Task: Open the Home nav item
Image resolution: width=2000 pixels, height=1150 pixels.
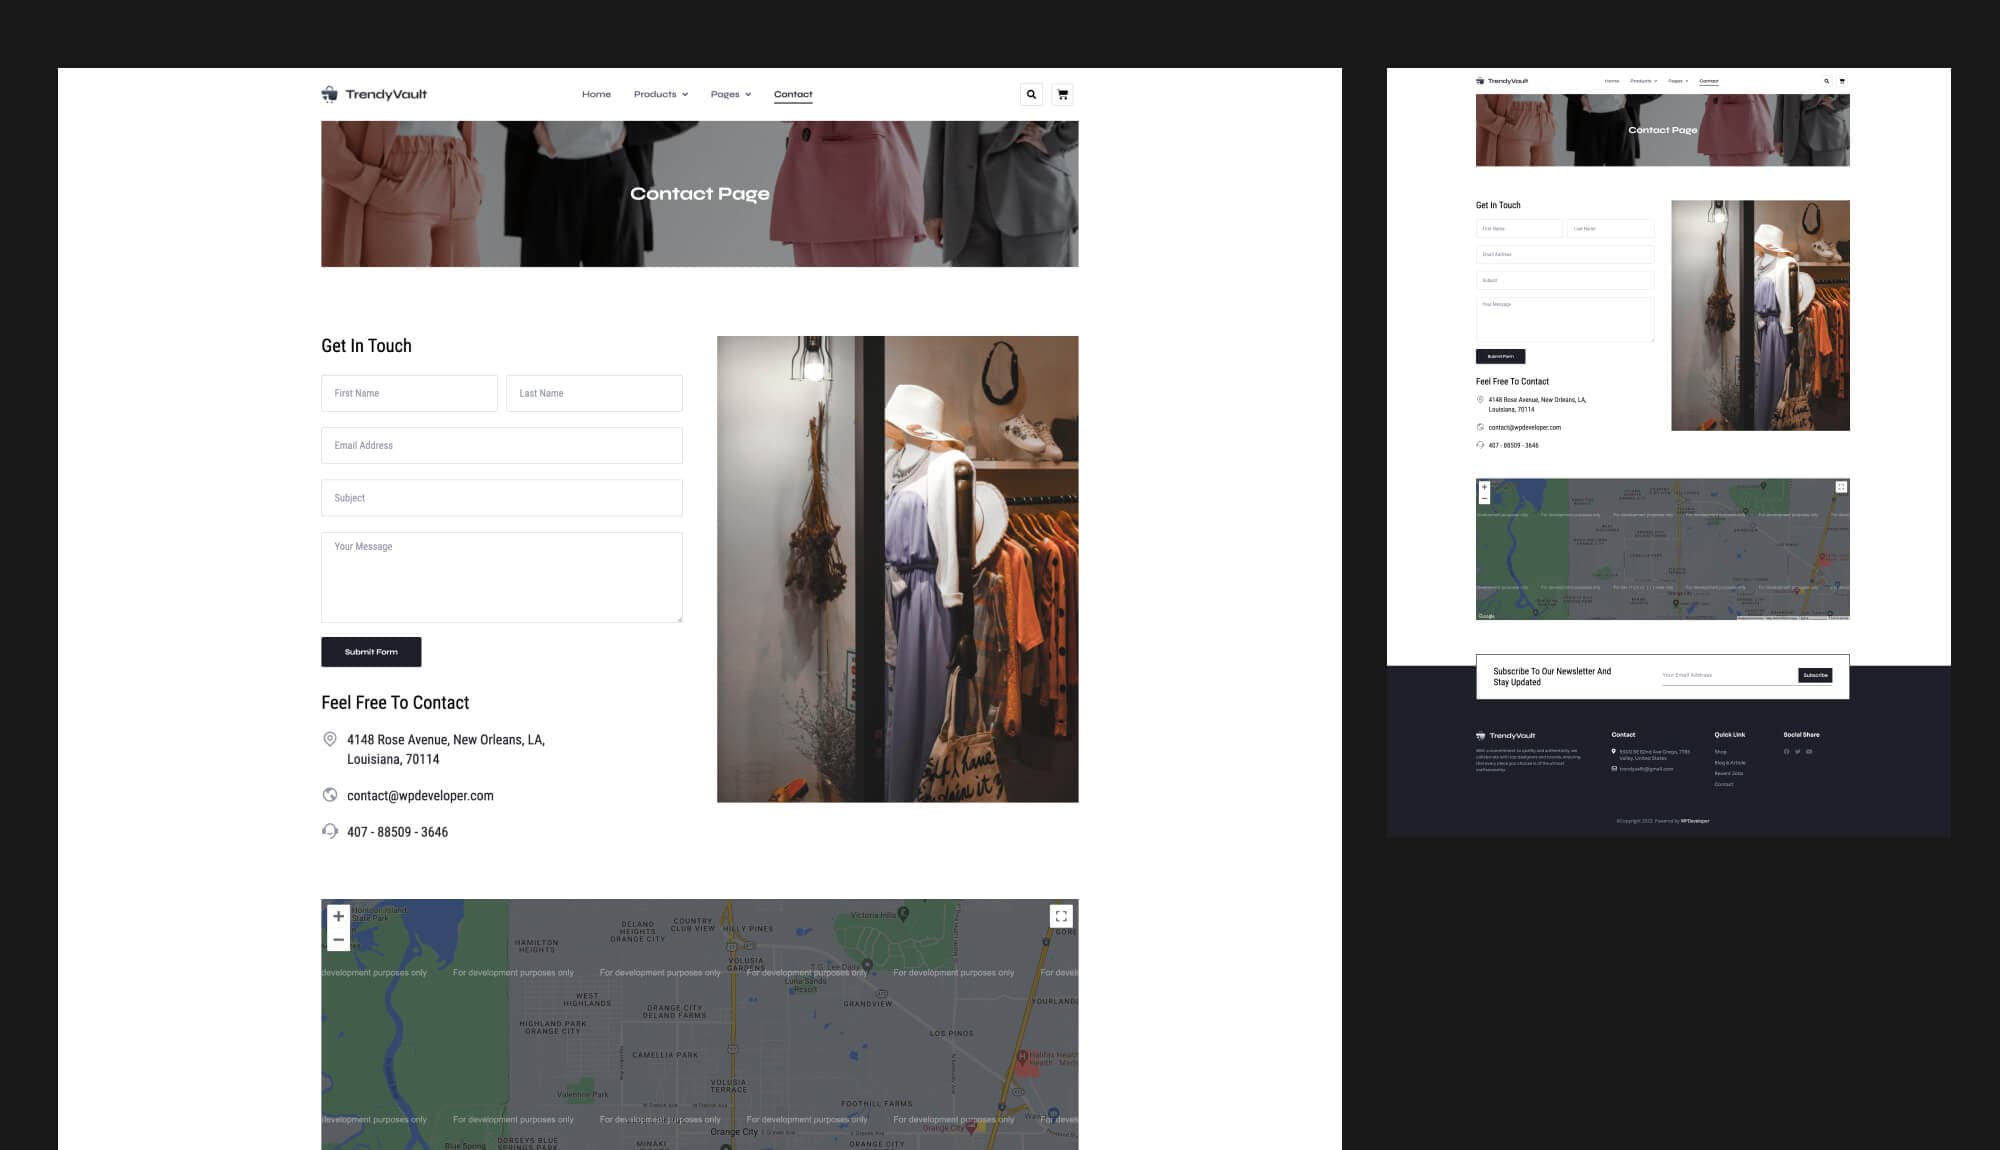Action: coord(596,94)
